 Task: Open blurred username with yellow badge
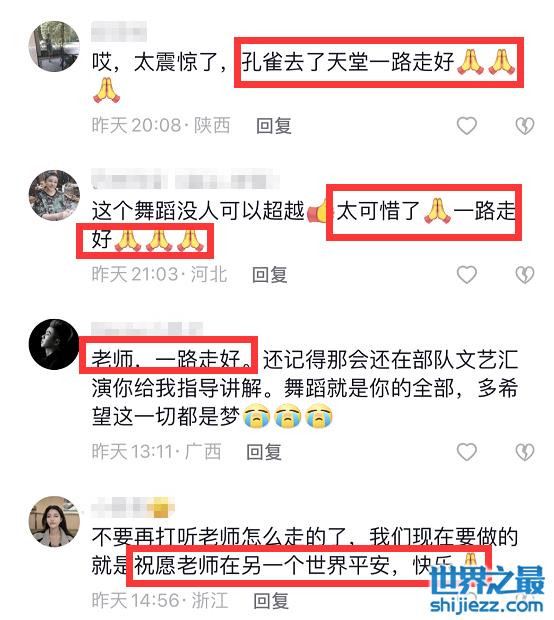pos(133,506)
